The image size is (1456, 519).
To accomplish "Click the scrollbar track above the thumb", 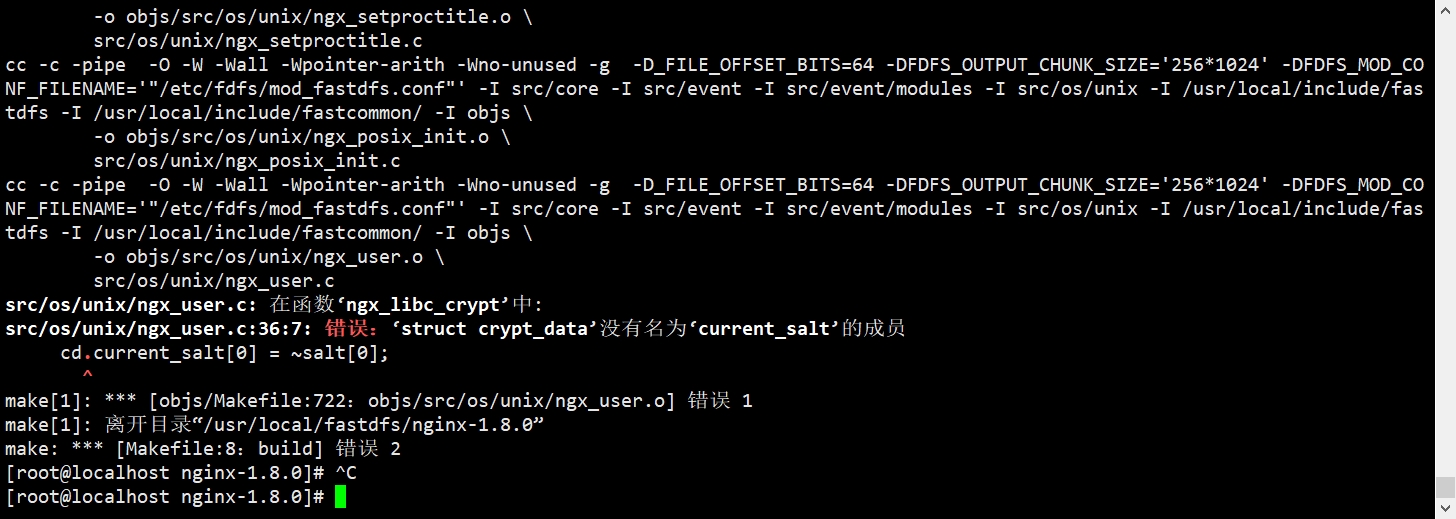I will (1445, 238).
